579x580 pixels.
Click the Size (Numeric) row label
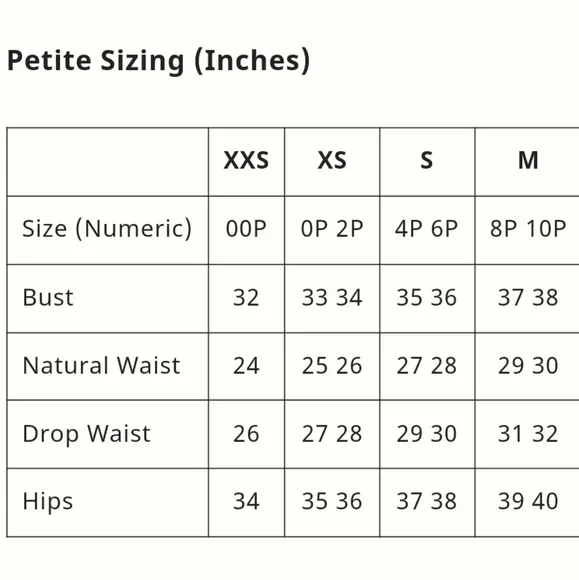click(x=107, y=229)
